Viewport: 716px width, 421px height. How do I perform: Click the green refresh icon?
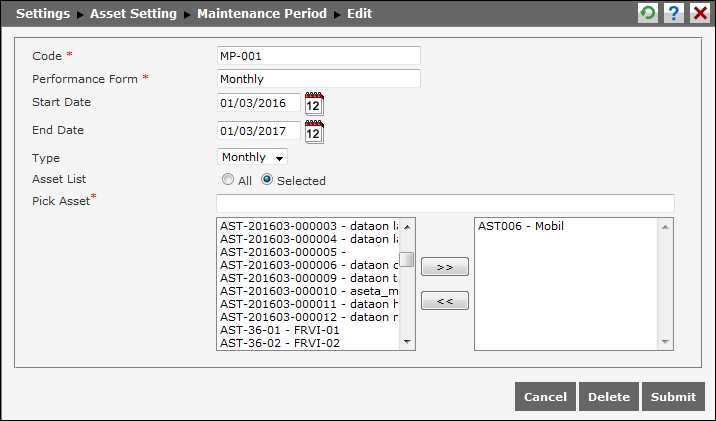(648, 13)
